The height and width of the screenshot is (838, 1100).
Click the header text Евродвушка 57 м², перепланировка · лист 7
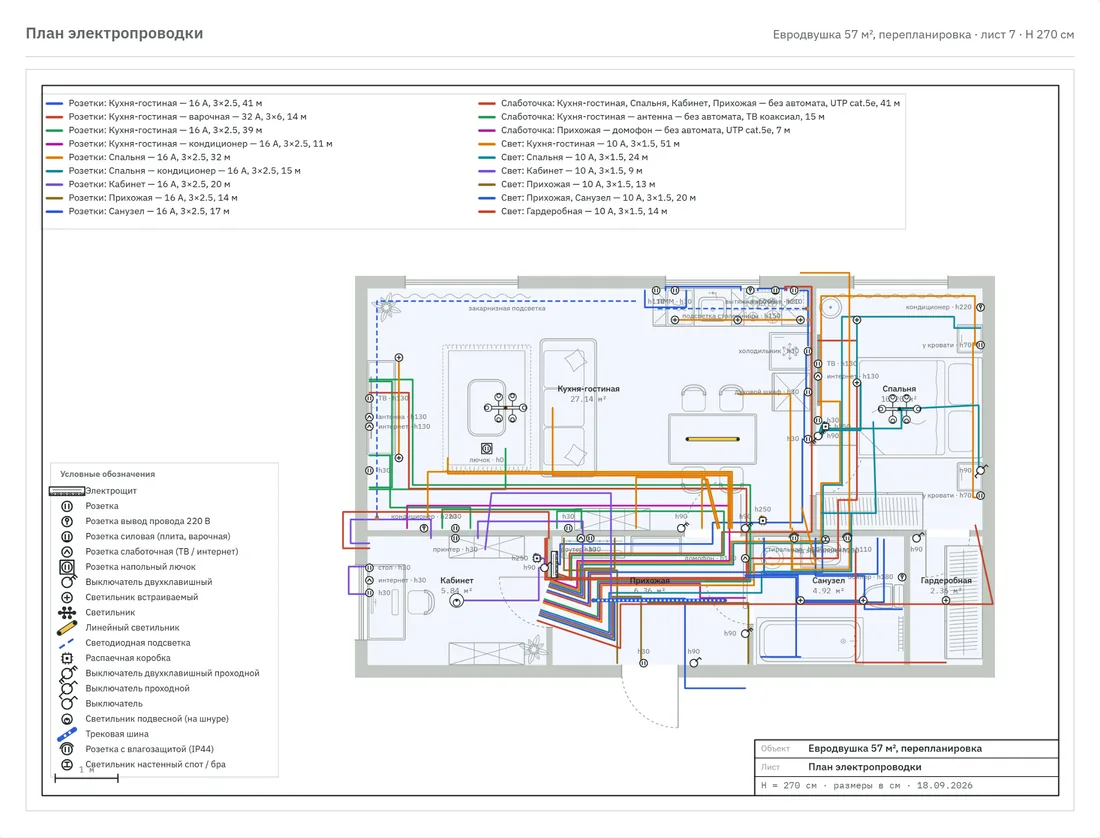(x=894, y=34)
